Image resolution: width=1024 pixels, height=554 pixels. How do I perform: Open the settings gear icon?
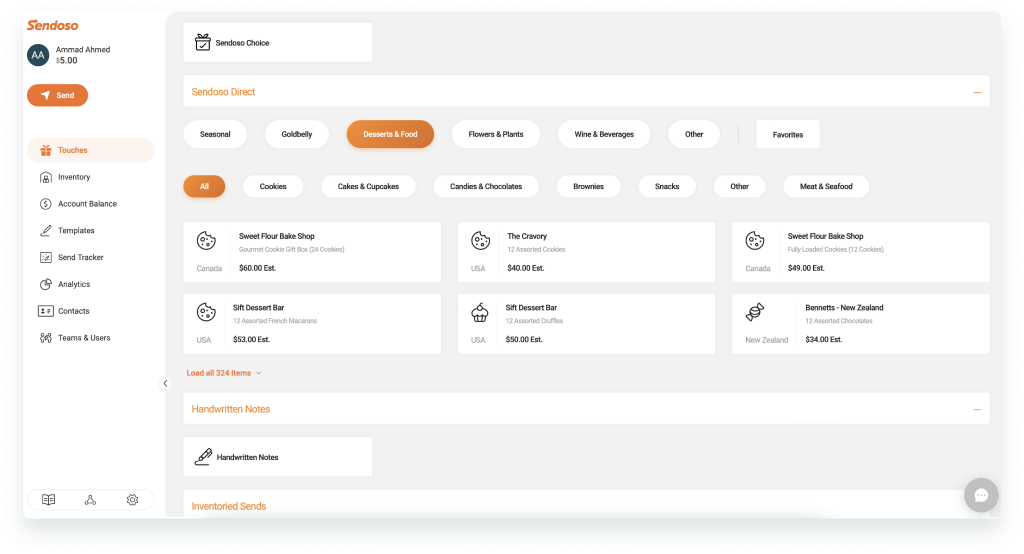click(133, 500)
